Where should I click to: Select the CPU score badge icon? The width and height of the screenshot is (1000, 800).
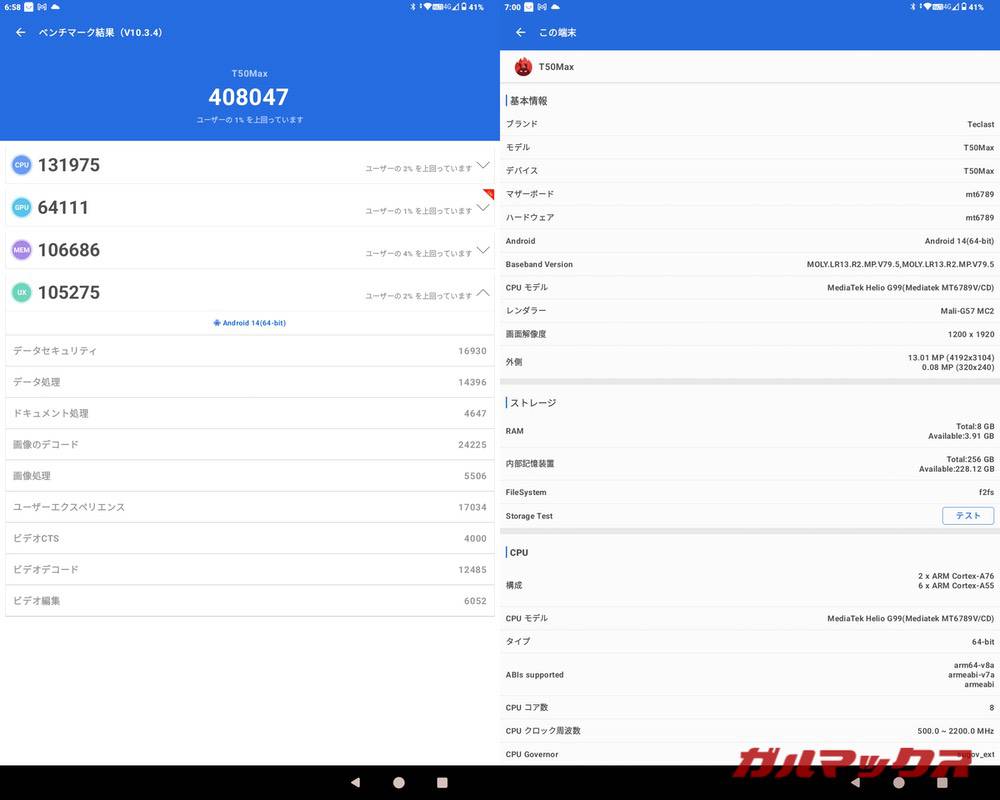[21, 164]
